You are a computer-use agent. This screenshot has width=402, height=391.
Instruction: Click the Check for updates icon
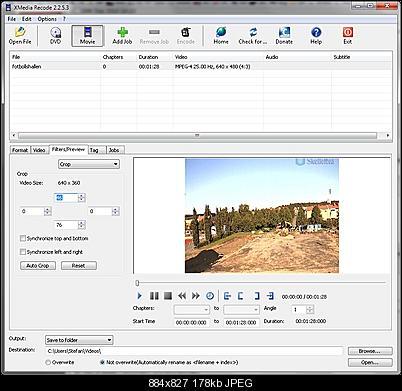coord(253,36)
